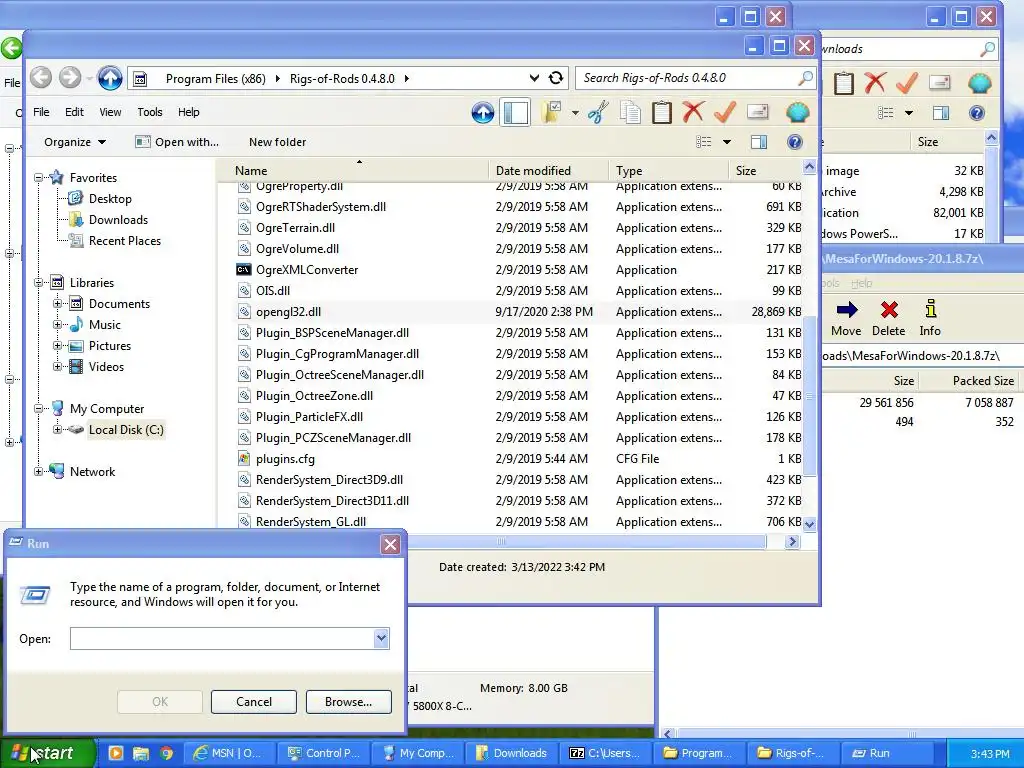Expand the Documents library node
Viewport: 1024px width, 768px height.
pos(57,304)
